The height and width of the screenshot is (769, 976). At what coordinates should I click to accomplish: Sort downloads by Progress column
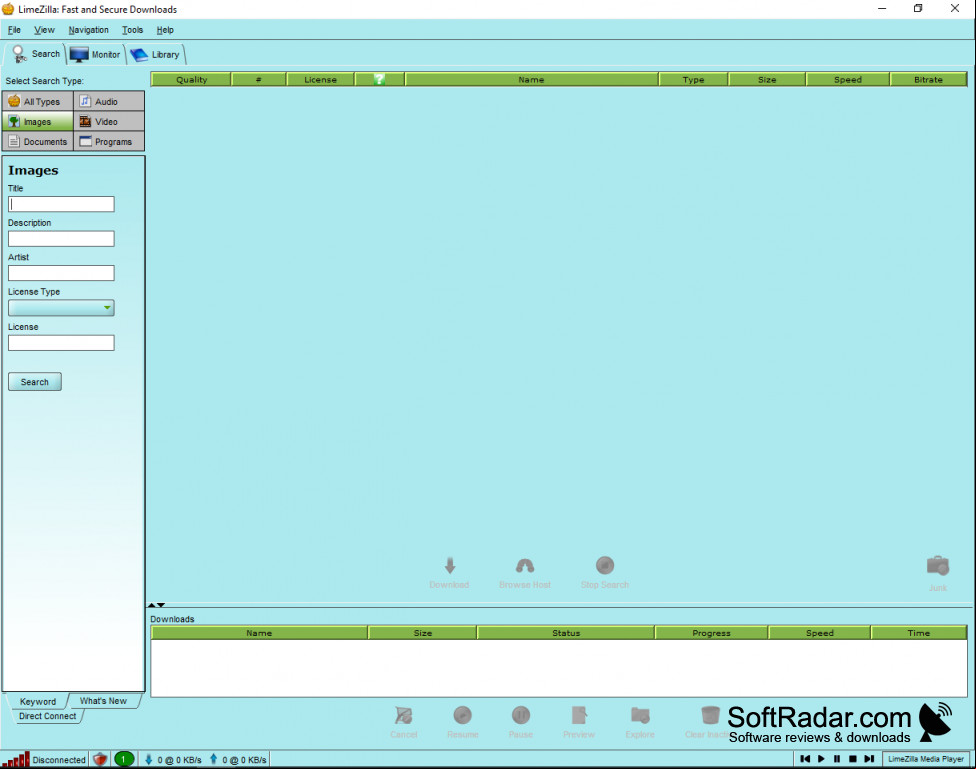click(711, 633)
